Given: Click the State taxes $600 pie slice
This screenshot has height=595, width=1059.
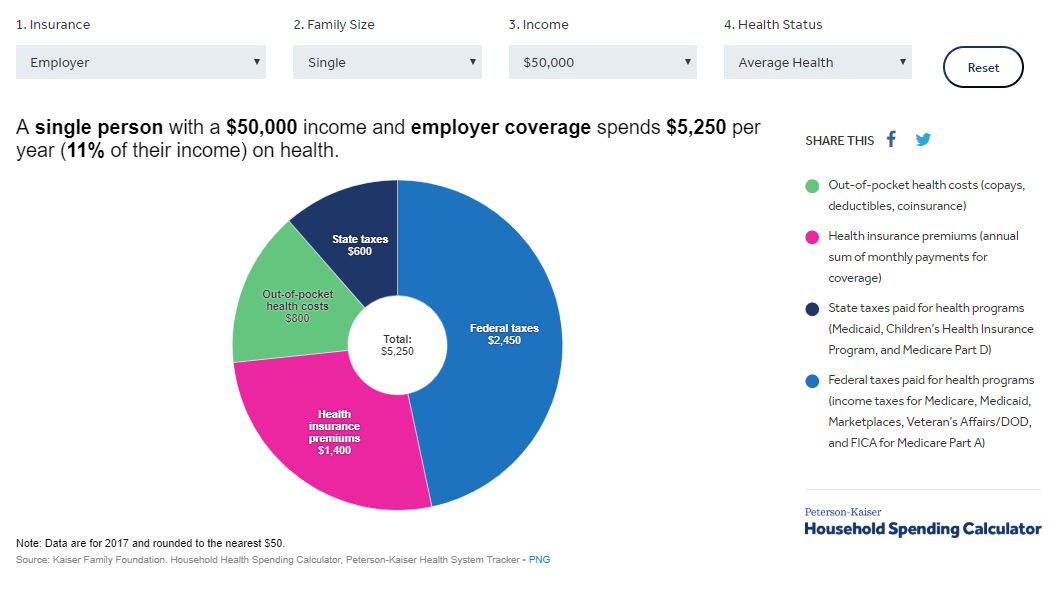Looking at the screenshot, I should click(360, 245).
